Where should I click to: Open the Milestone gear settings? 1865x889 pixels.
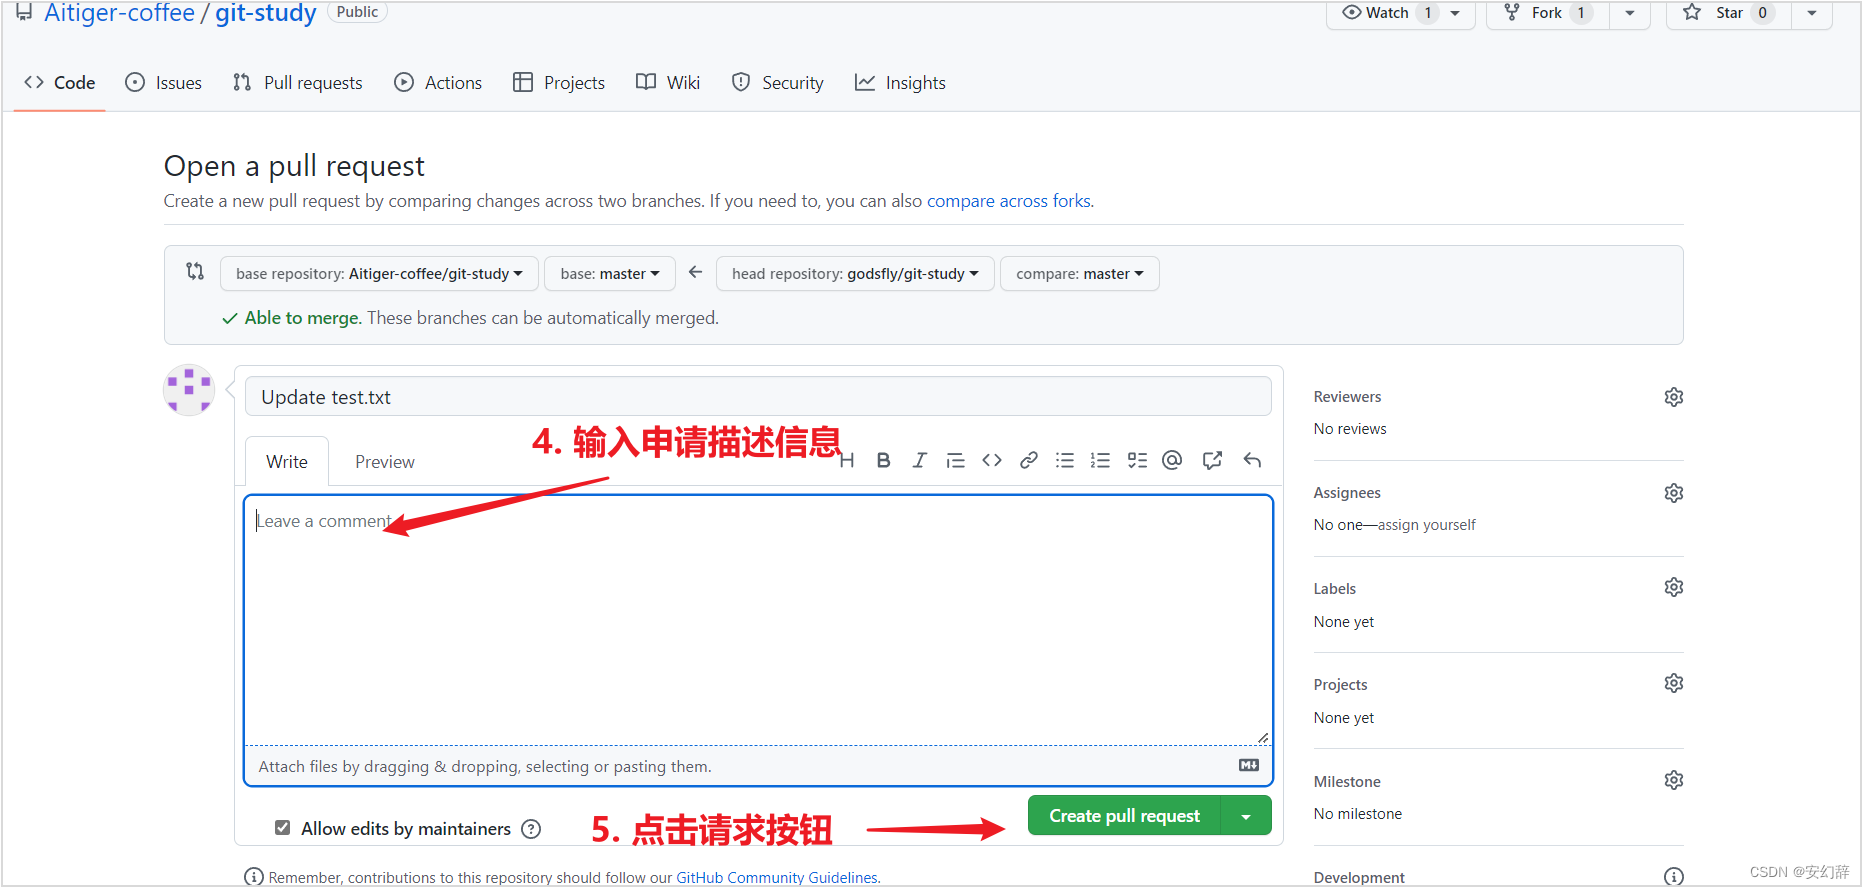[x=1674, y=781]
